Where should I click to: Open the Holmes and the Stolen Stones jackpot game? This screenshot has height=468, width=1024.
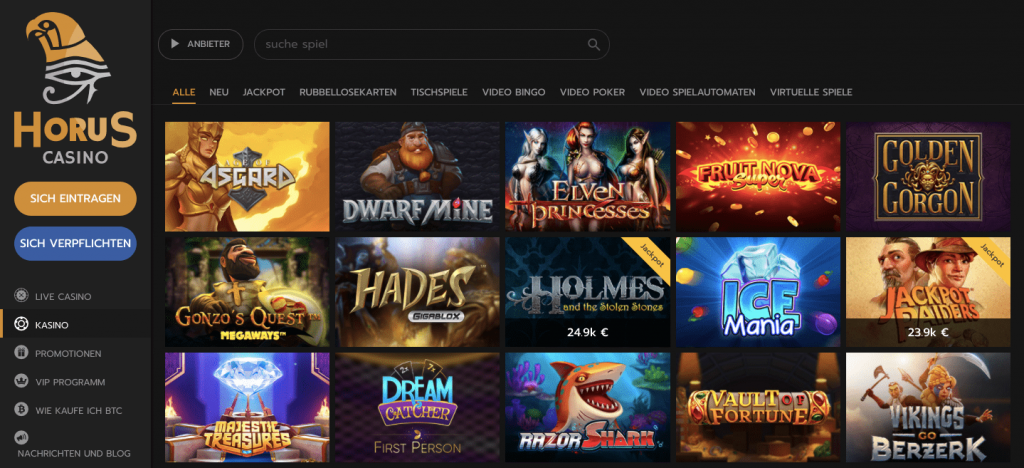(x=588, y=292)
